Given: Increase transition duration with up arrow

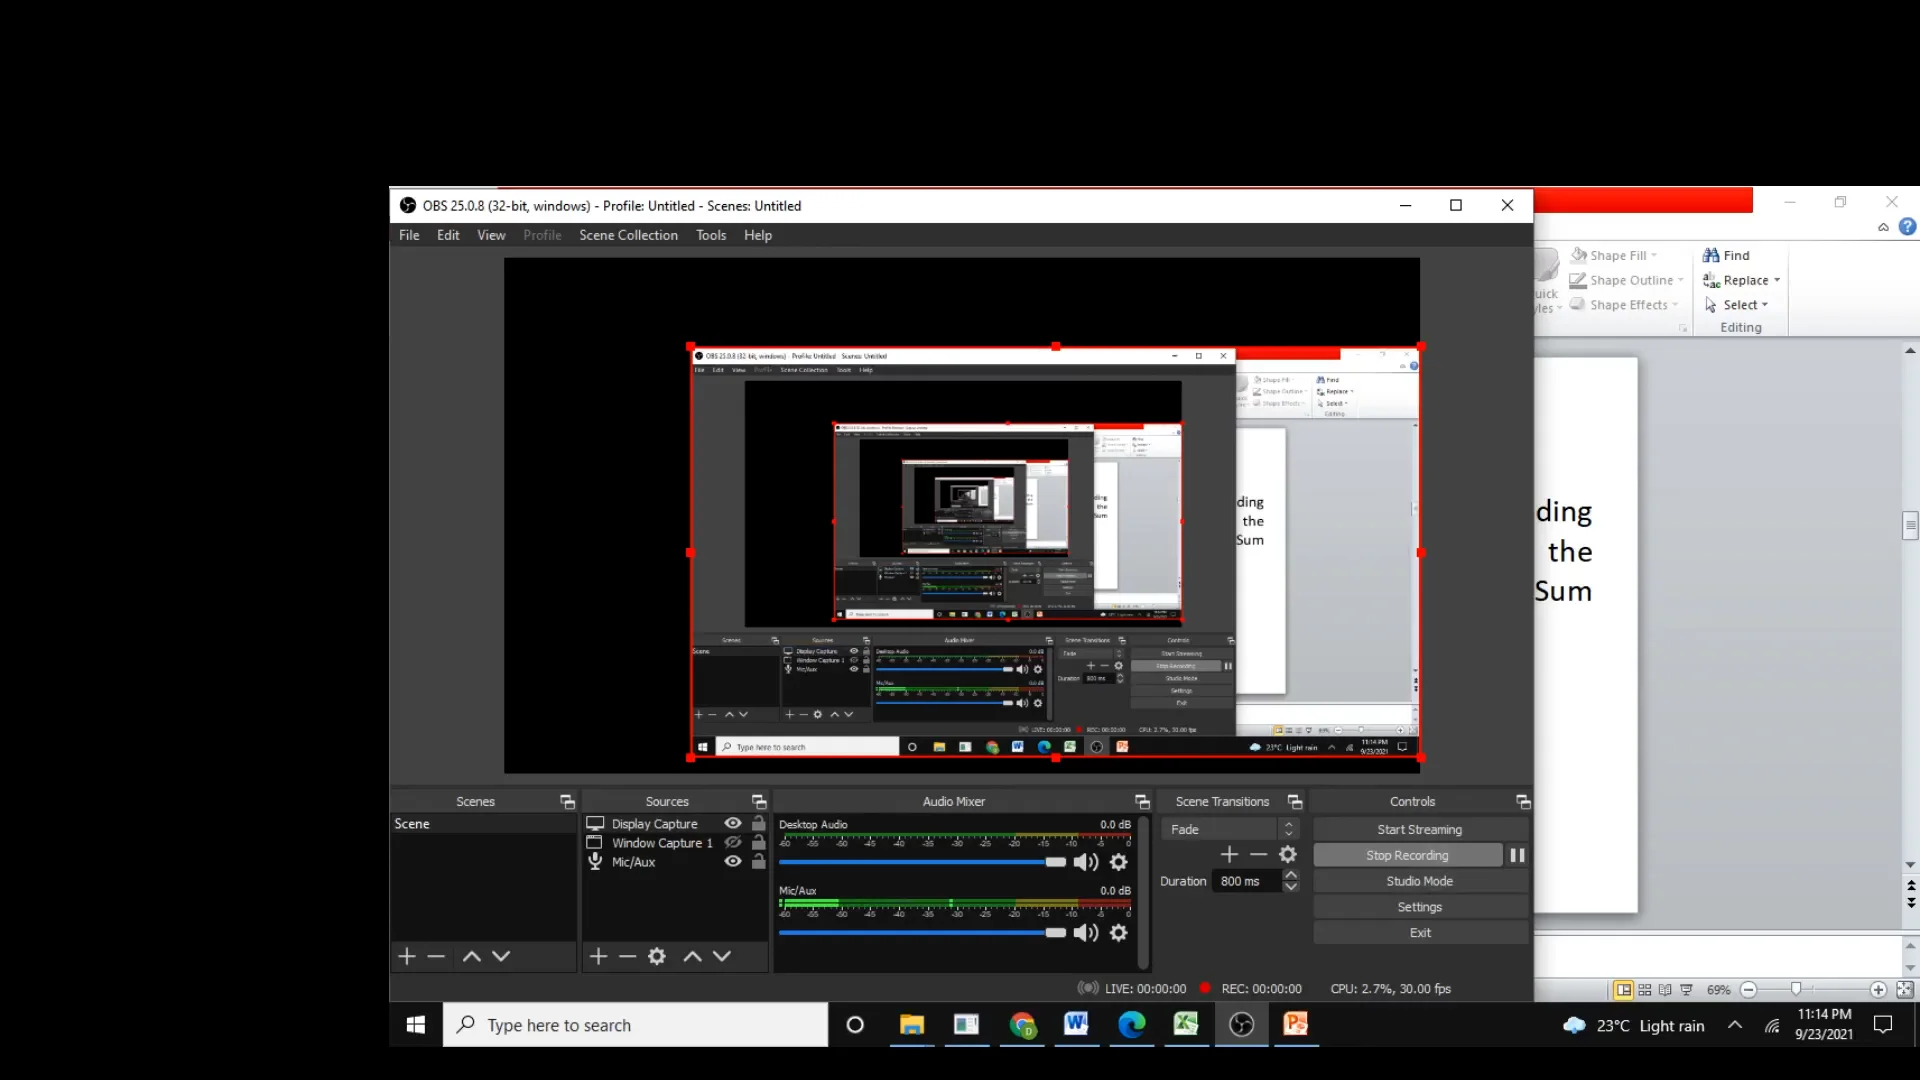Looking at the screenshot, I should pyautogui.click(x=1291, y=875).
